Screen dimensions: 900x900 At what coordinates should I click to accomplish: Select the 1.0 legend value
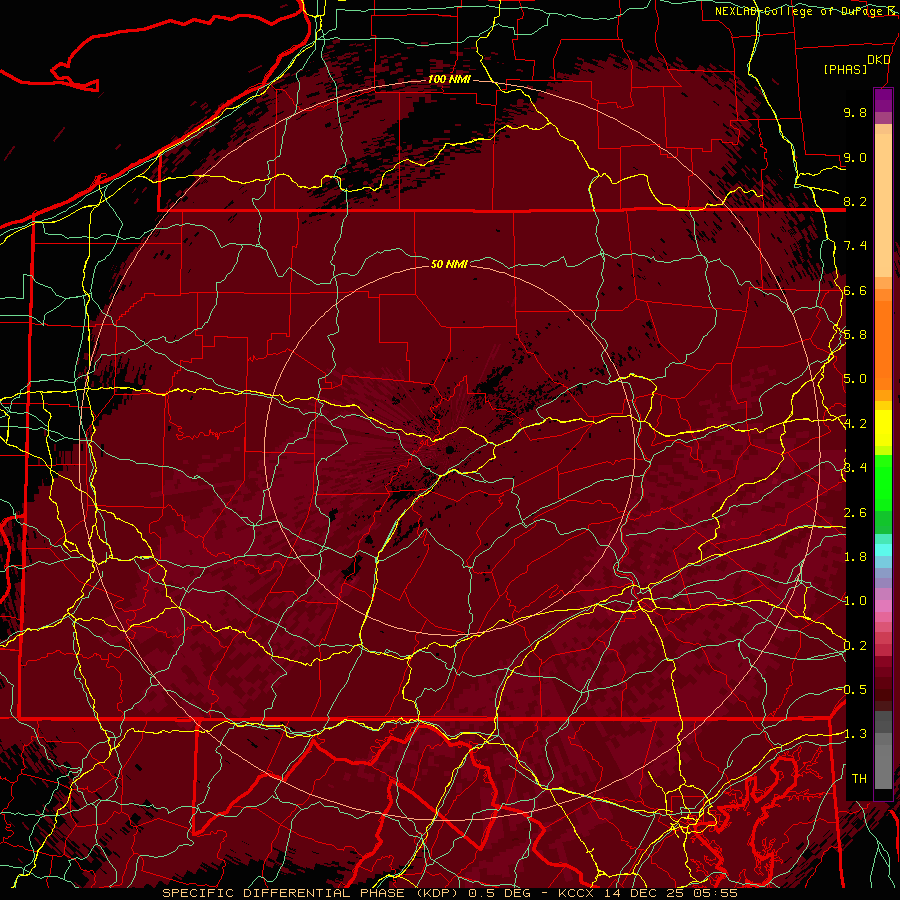coord(855,601)
